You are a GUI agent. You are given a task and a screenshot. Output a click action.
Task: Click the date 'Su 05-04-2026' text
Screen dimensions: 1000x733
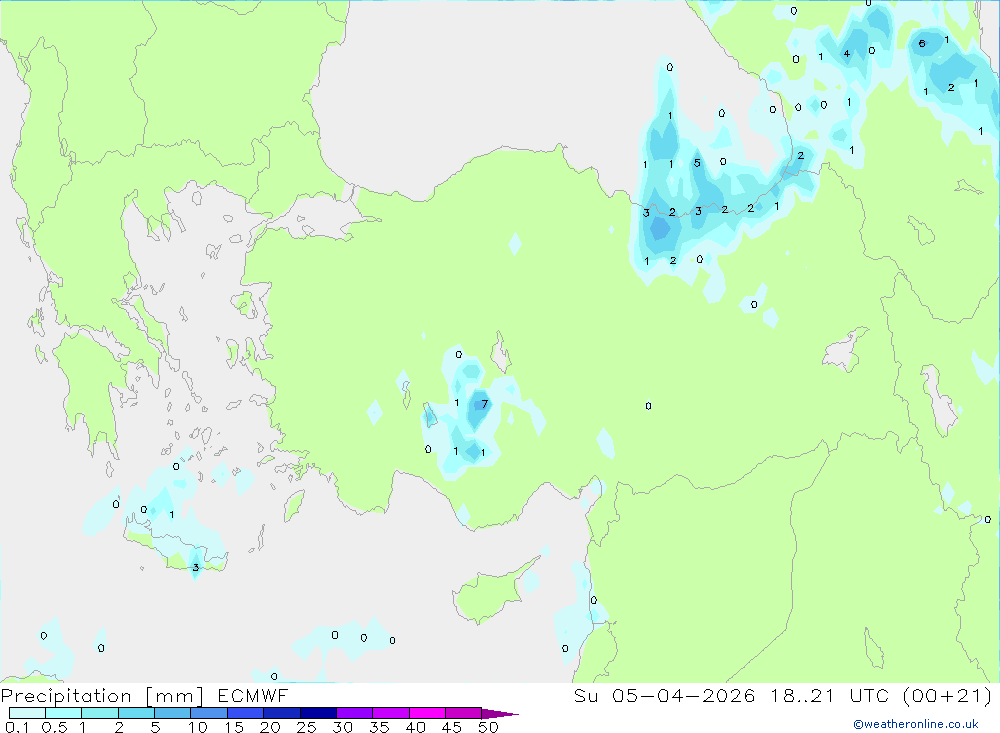point(664,695)
